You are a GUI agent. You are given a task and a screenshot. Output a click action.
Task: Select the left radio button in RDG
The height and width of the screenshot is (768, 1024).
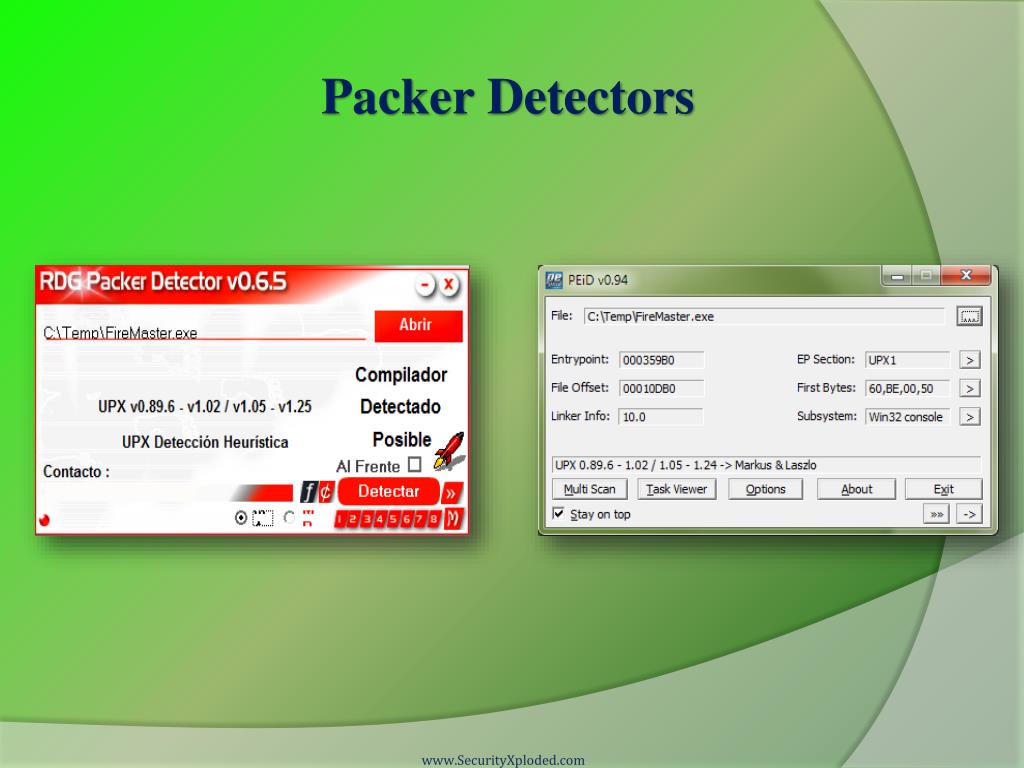[x=241, y=518]
